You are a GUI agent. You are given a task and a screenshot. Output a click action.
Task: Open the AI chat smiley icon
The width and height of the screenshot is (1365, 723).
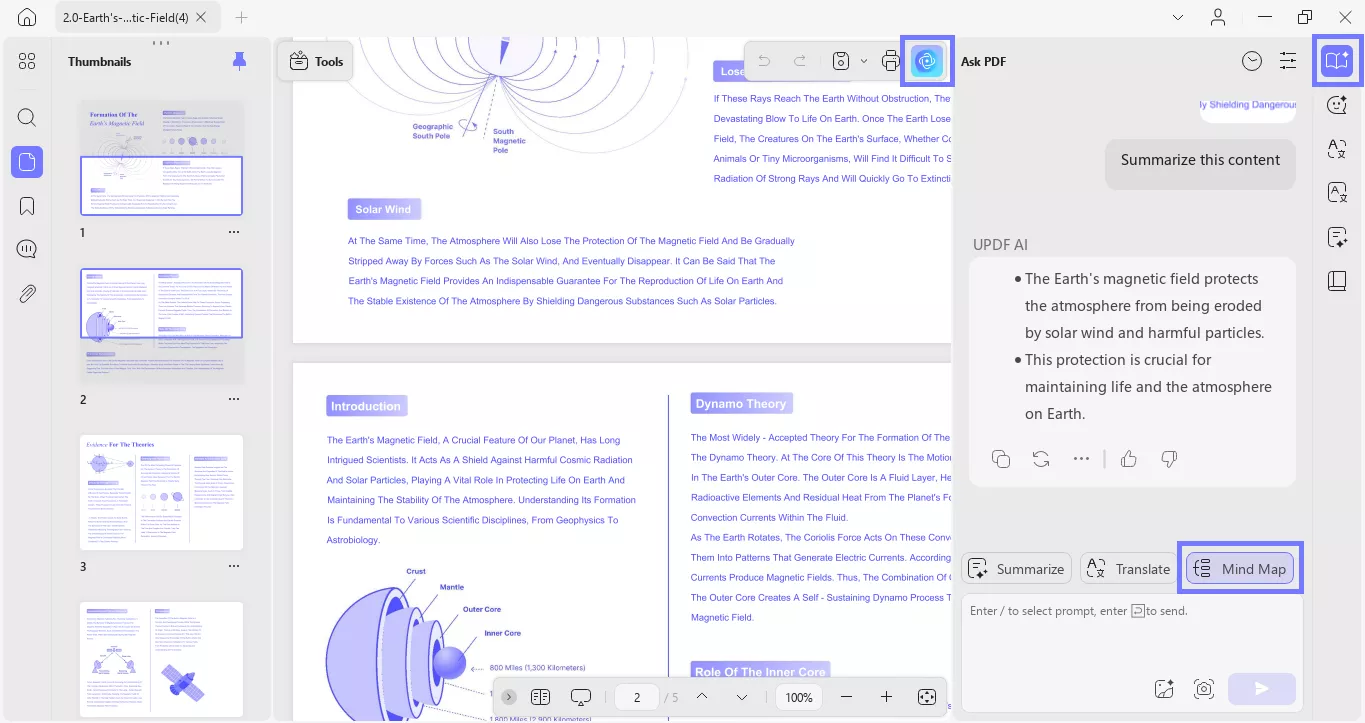pyautogui.click(x=1337, y=104)
